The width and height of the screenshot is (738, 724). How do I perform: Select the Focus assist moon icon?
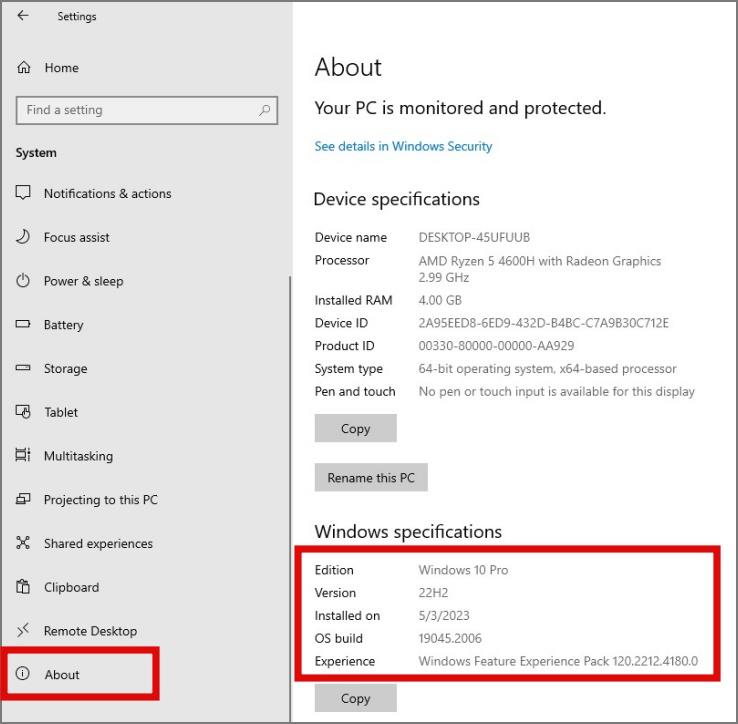click(23, 237)
